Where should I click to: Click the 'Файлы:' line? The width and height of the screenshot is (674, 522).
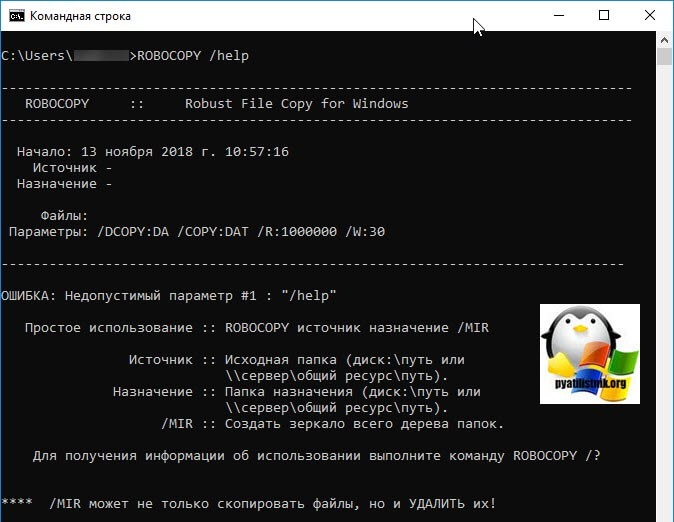click(64, 216)
